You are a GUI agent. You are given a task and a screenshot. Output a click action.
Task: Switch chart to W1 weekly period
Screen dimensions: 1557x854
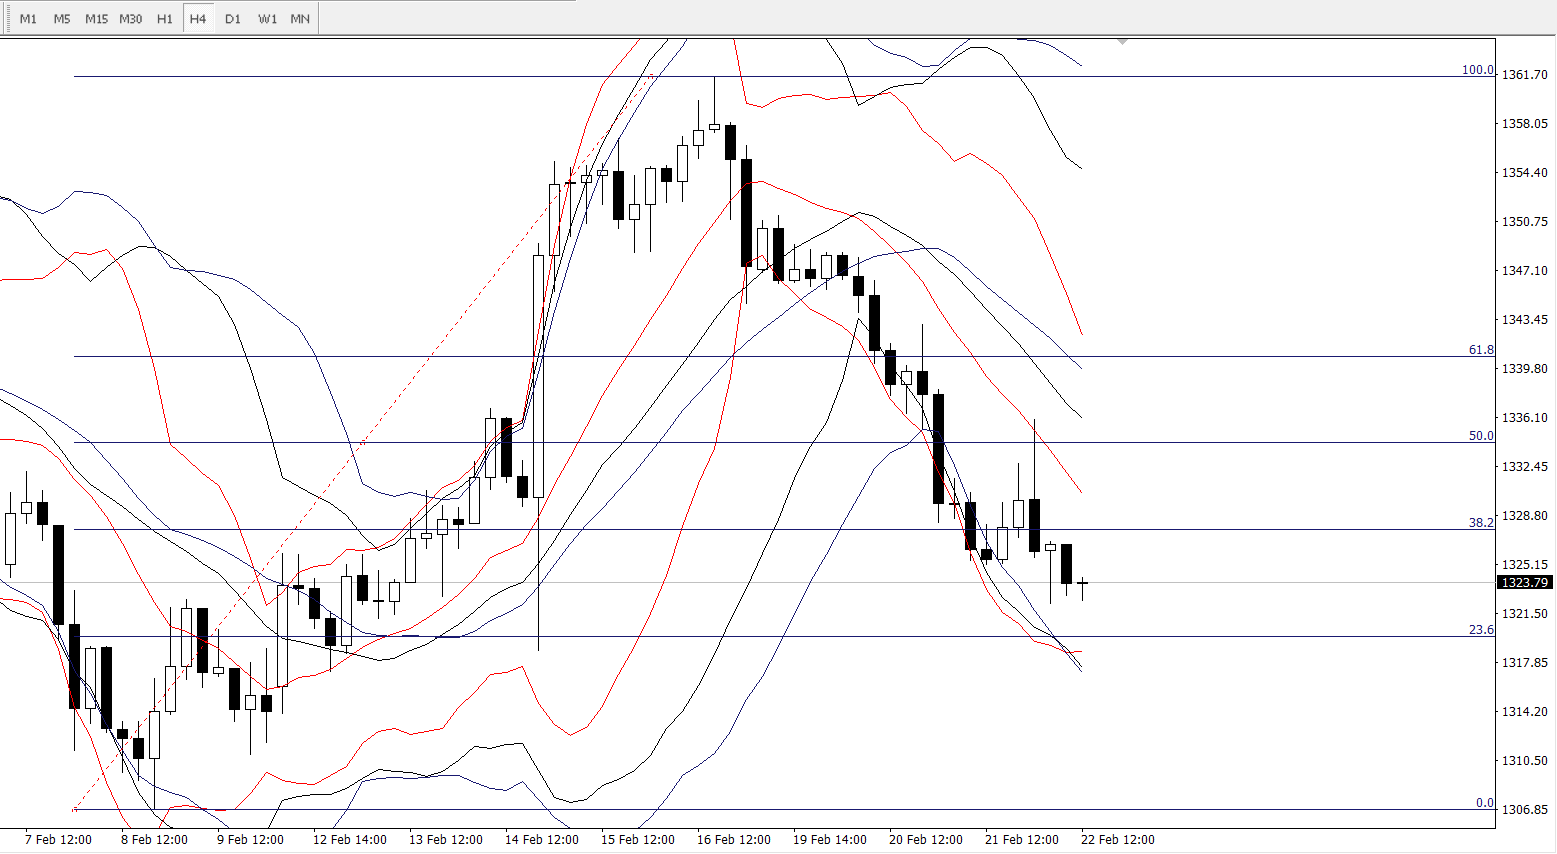click(x=267, y=19)
